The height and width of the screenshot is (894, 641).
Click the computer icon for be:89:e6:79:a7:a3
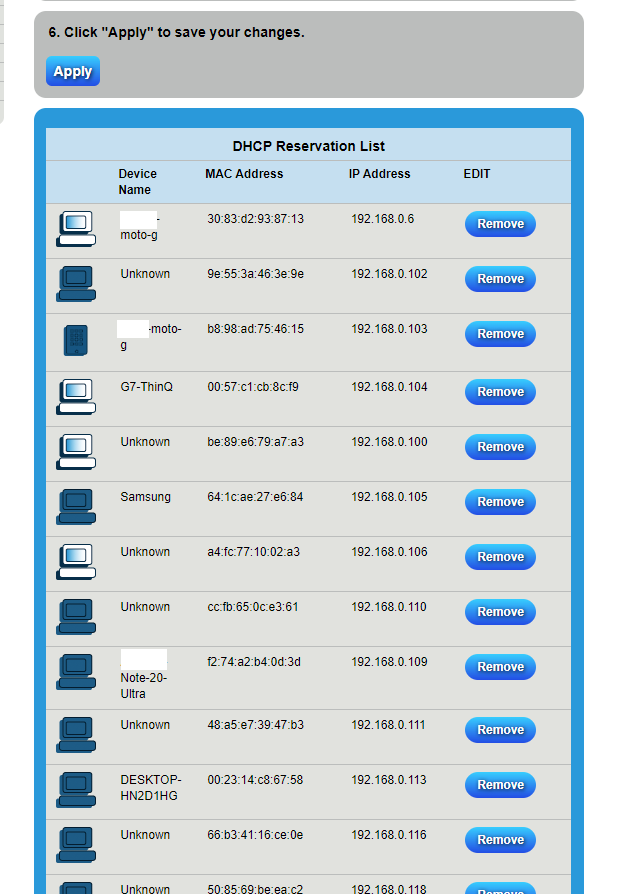[76, 452]
